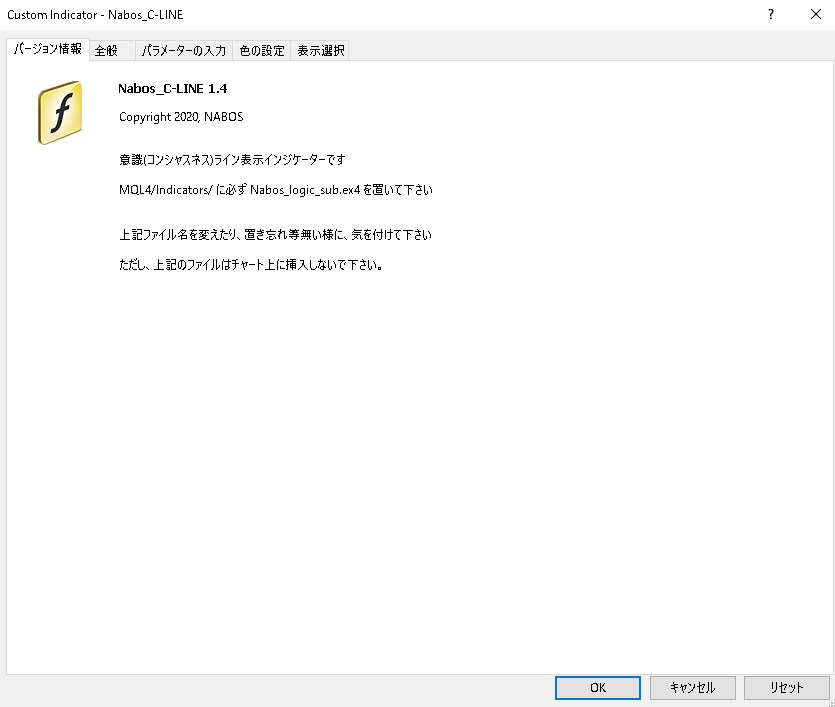Screen dimensions: 835x707
Task: Switch to the バージョン情報 tab
Action: 47,49
